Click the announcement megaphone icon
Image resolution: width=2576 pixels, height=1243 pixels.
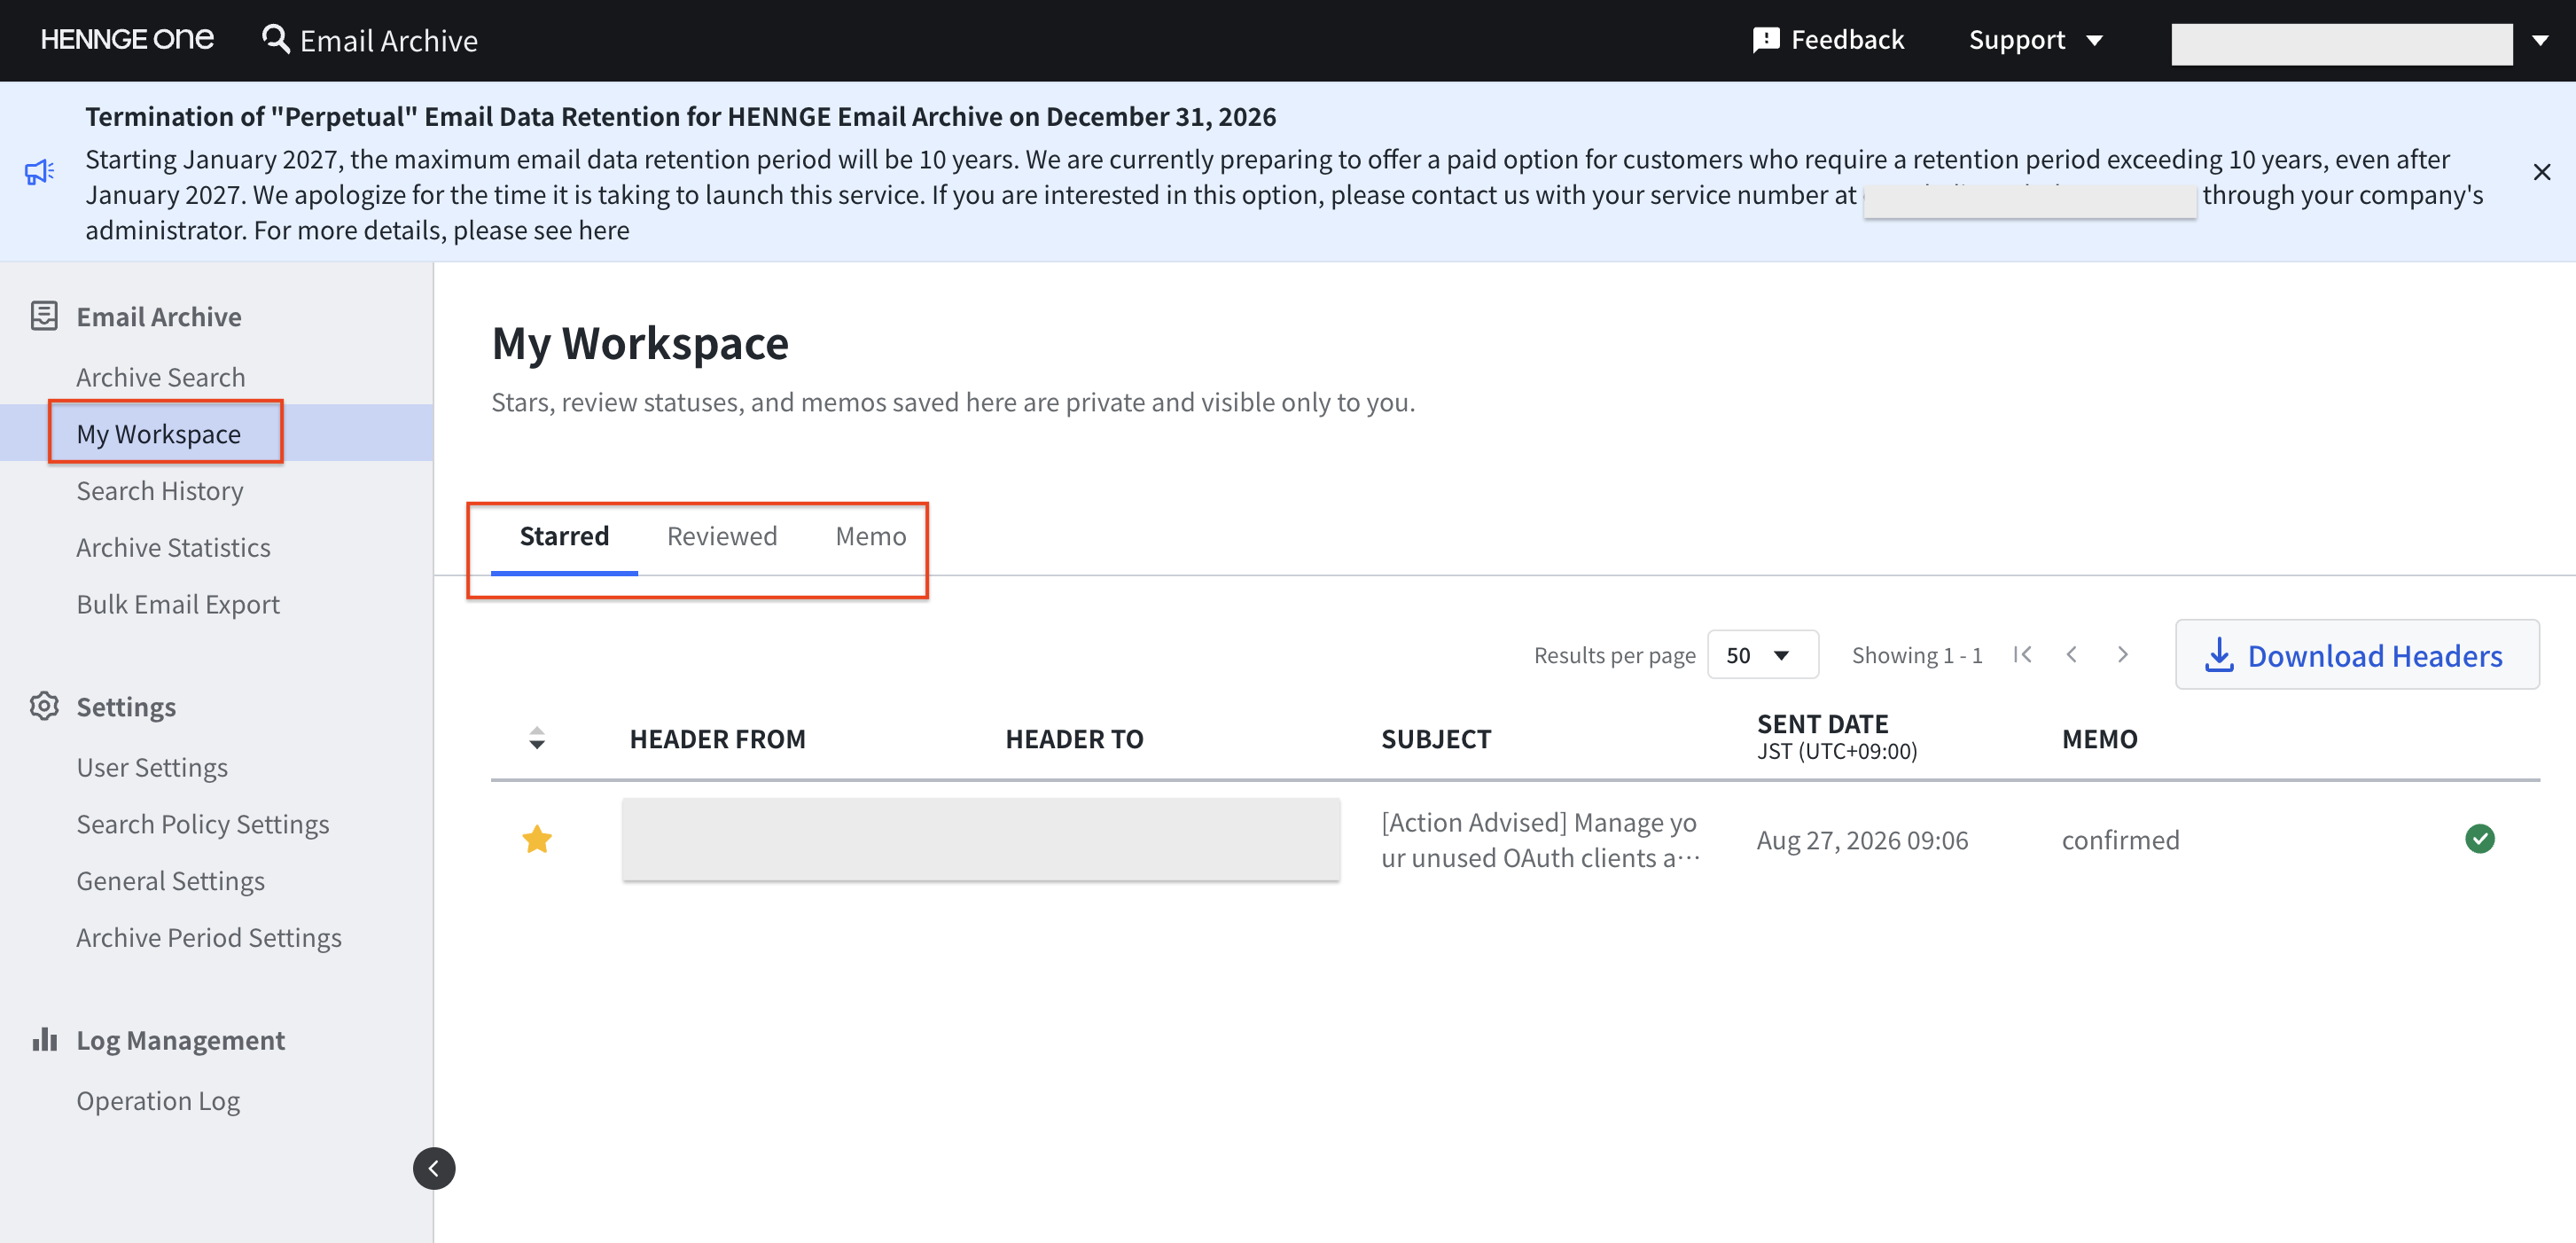point(40,172)
